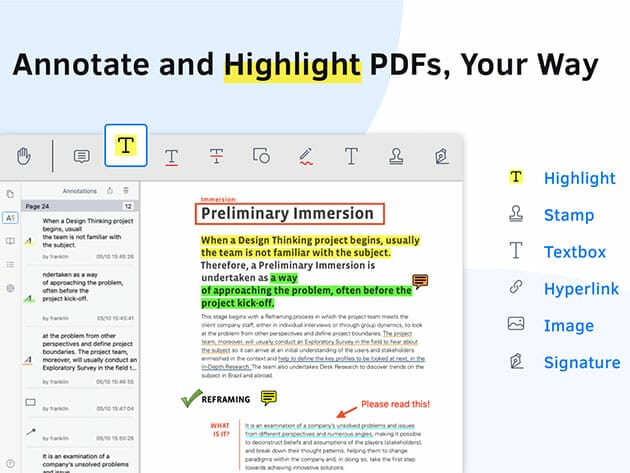Viewport: 630px width, 473px height.
Task: Select the Hand pan tool
Action: click(24, 156)
